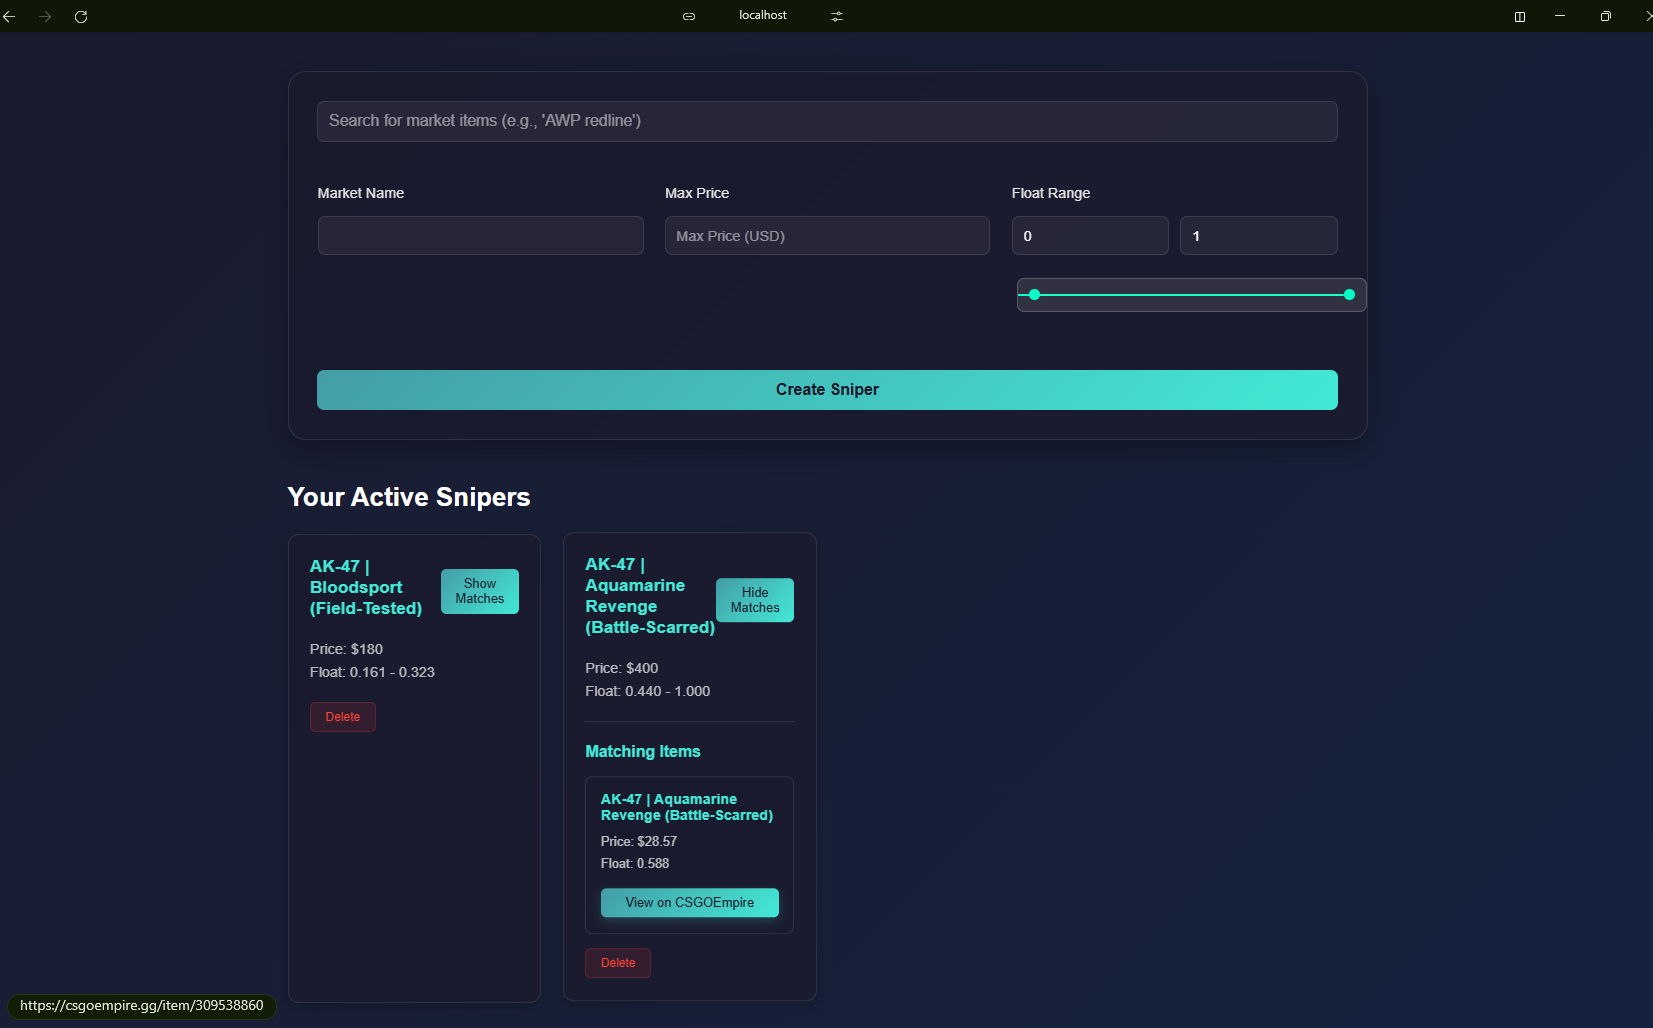Viewport: 1653px width, 1028px height.
Task: Open the tune settings icon right of localhost
Action: click(838, 15)
